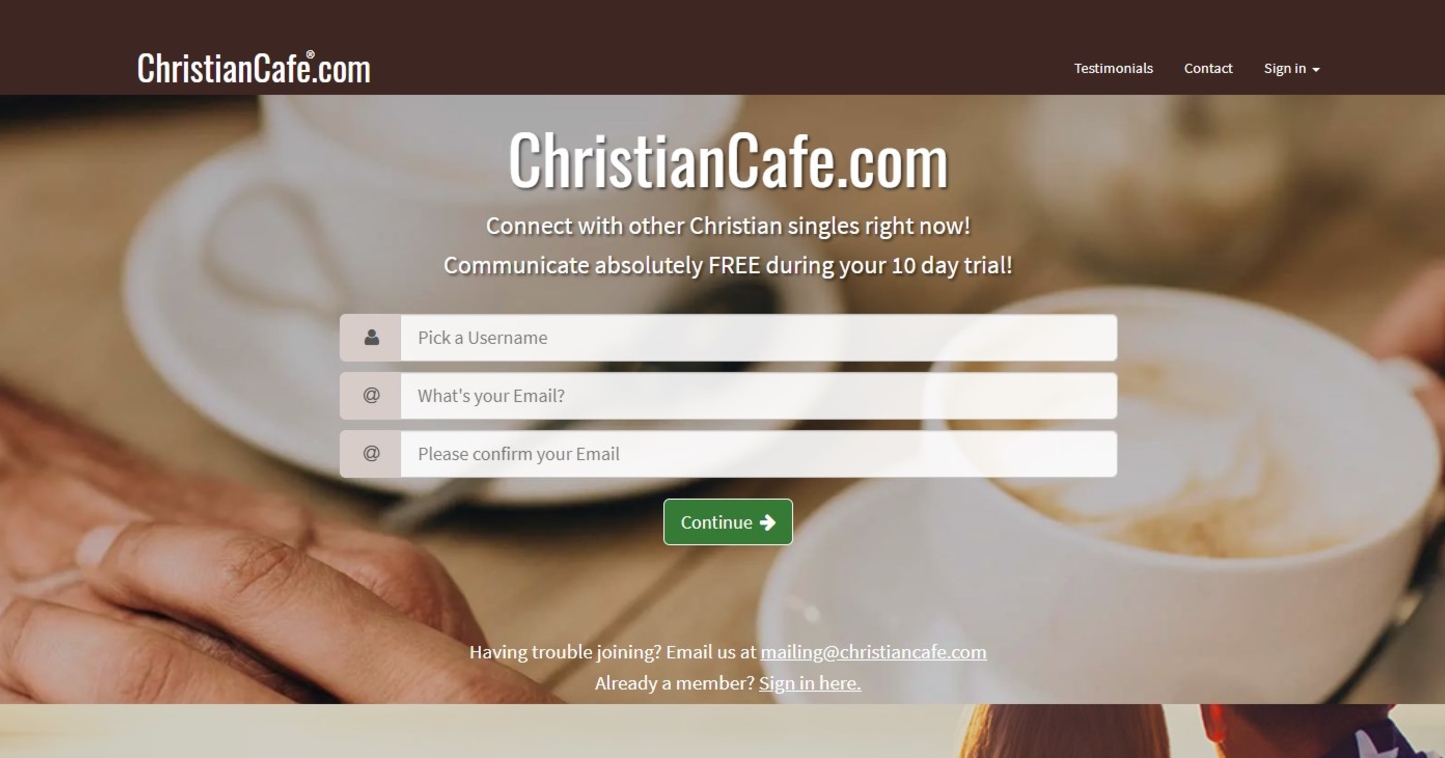Image resolution: width=1445 pixels, height=758 pixels.
Task: Click the ChristianCafe.com logo in header
Action: pyautogui.click(x=254, y=68)
